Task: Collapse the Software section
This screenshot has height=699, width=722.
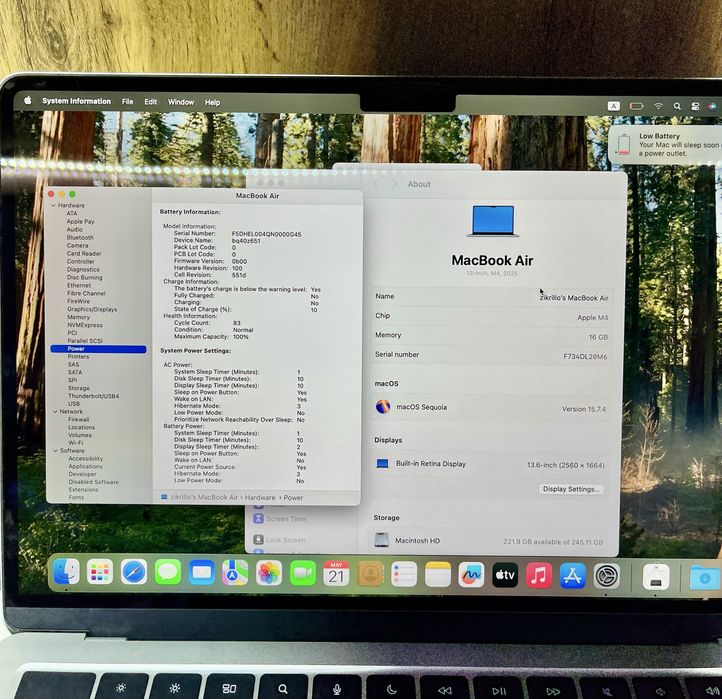Action: [56, 451]
